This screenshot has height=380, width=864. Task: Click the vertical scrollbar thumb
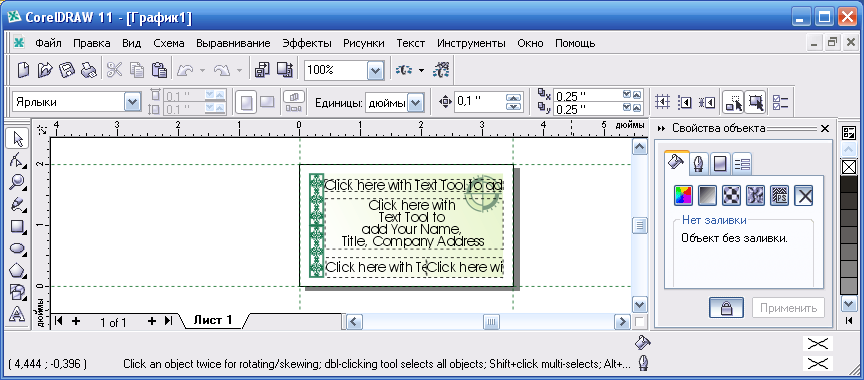(640, 225)
